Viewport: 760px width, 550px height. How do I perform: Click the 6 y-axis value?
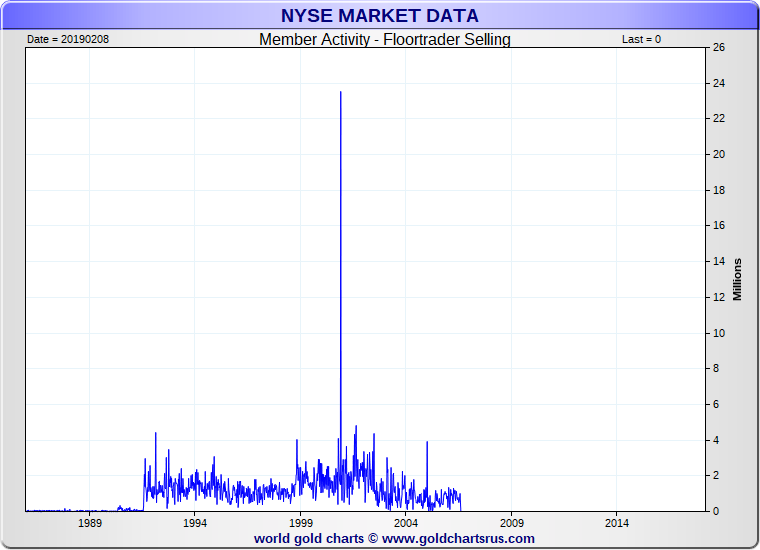point(716,405)
